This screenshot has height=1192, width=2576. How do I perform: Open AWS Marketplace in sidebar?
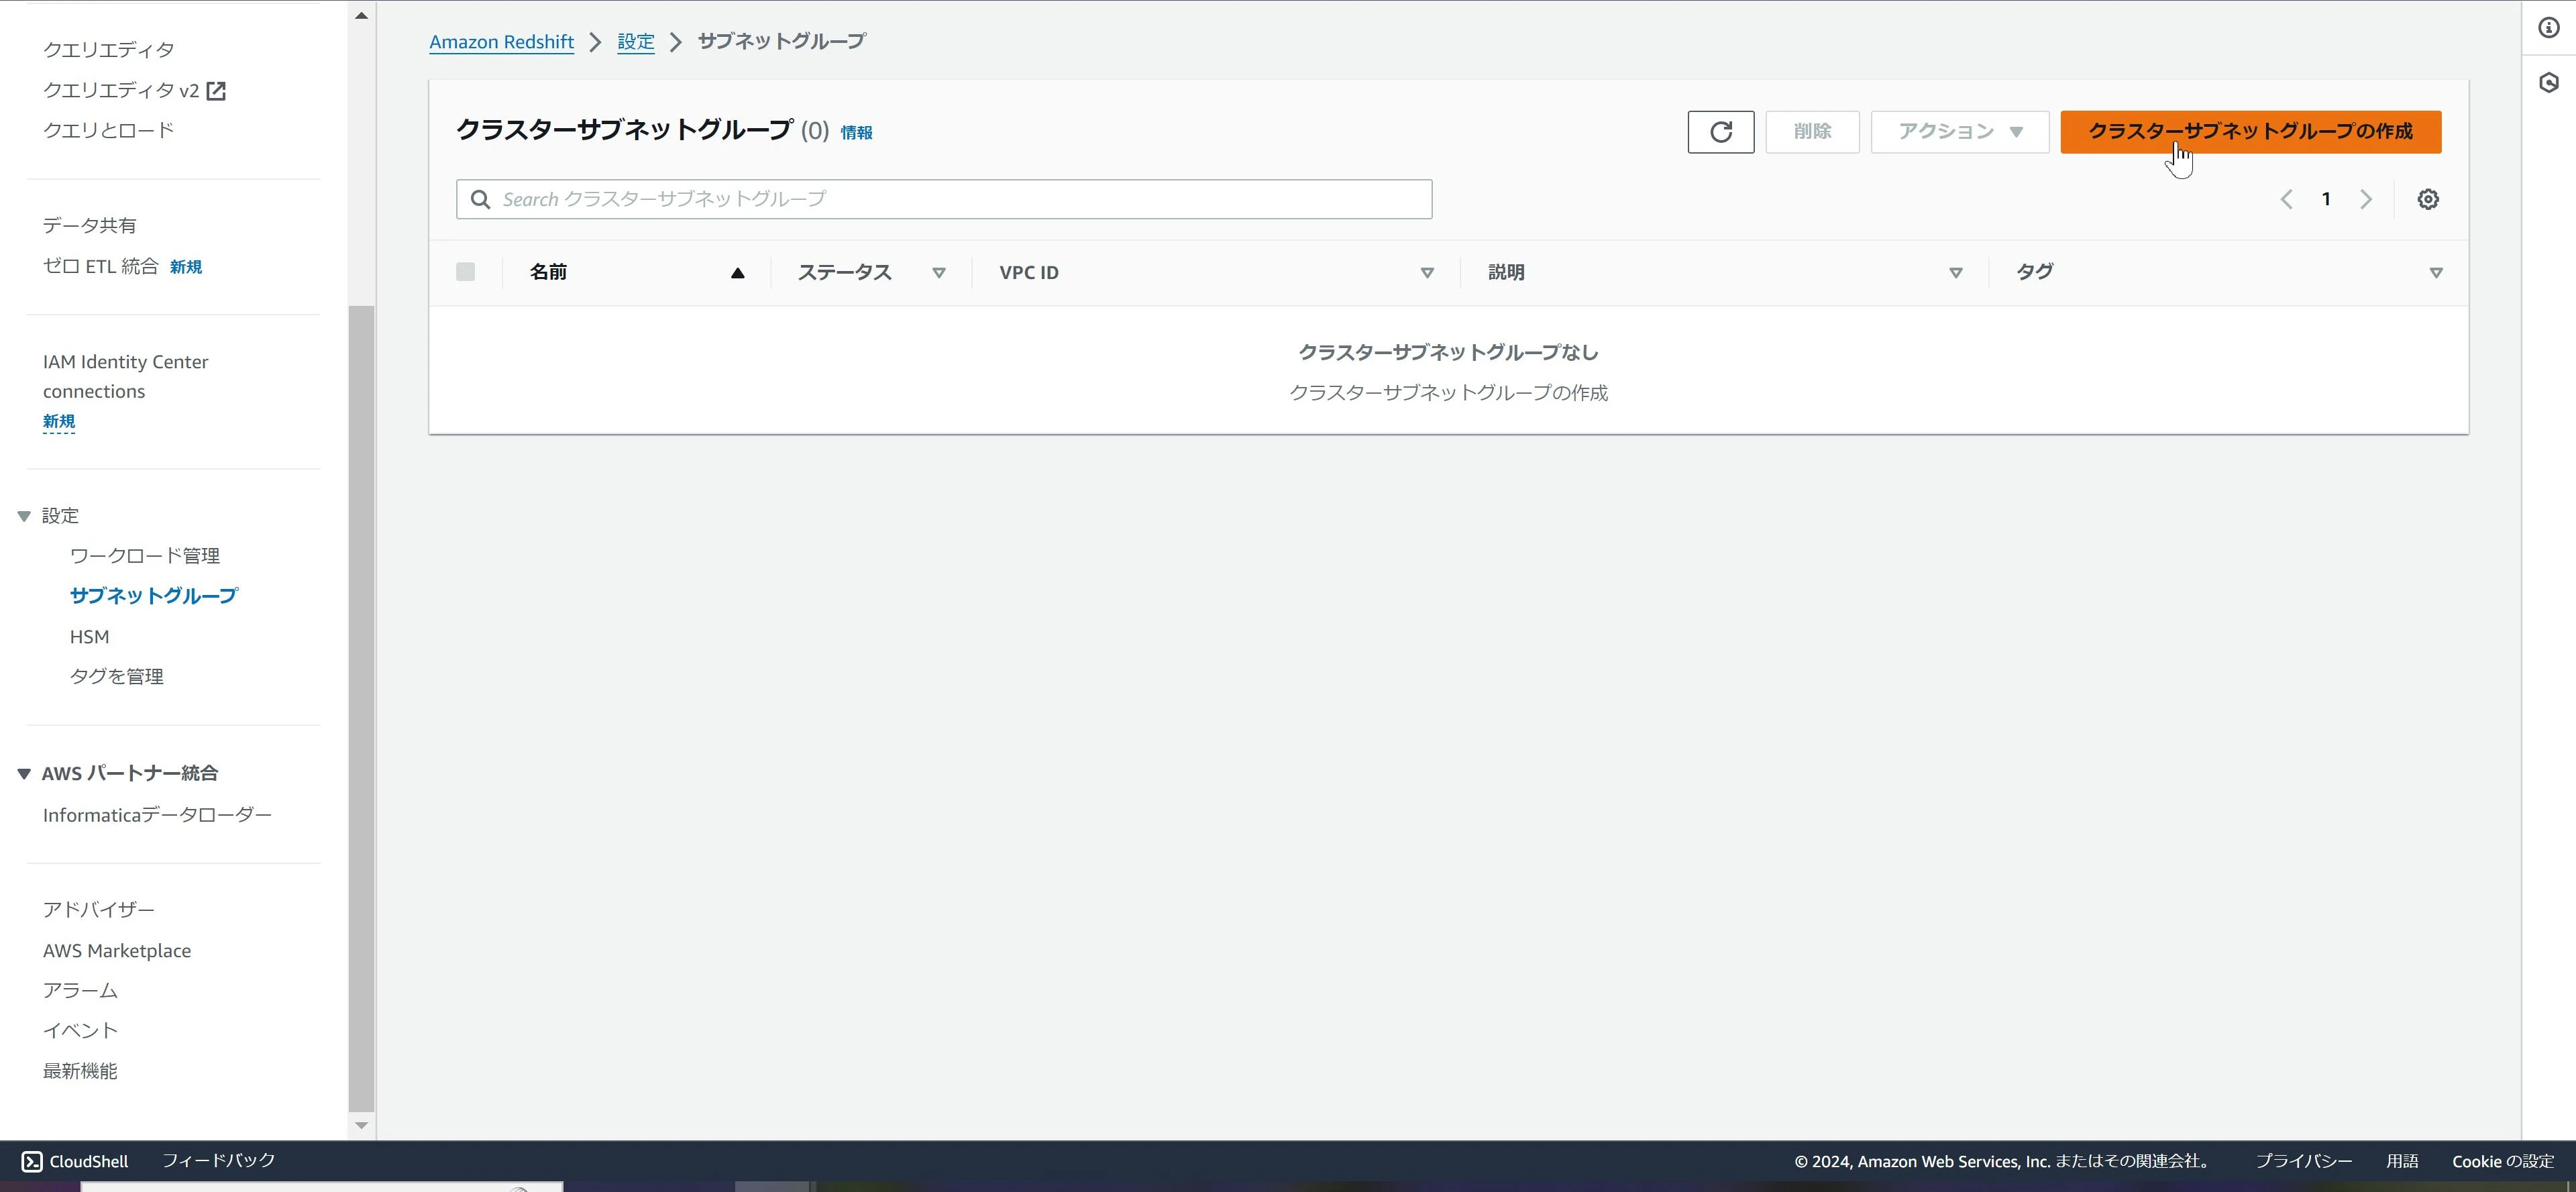point(116,951)
